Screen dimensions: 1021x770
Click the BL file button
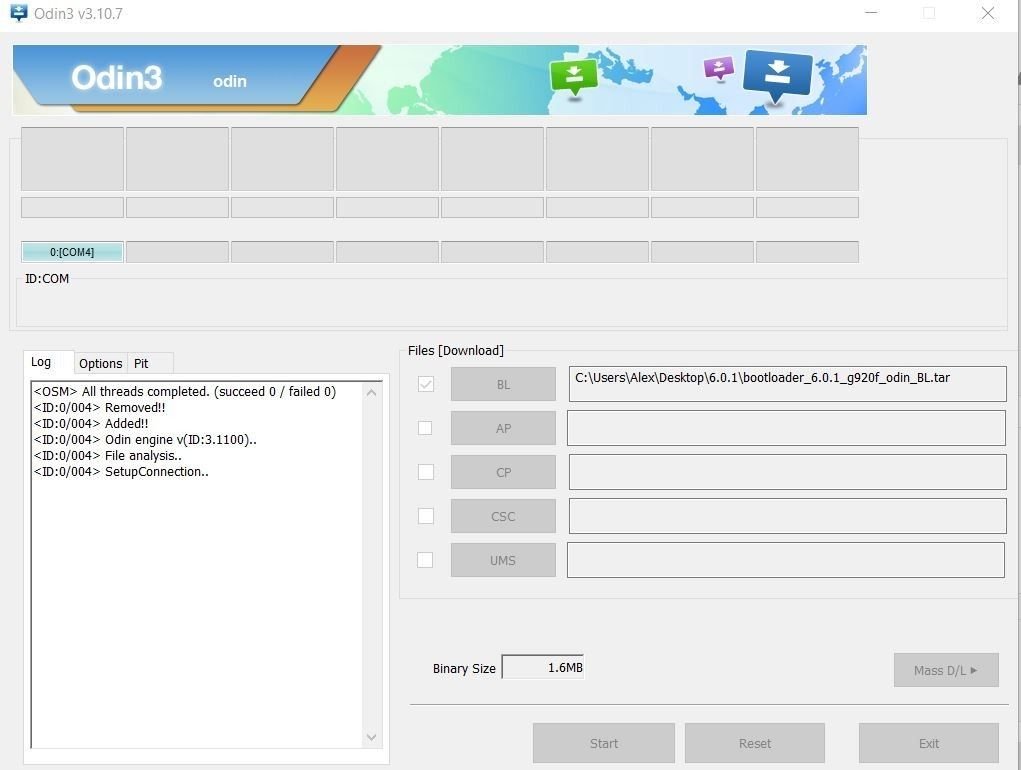click(503, 385)
